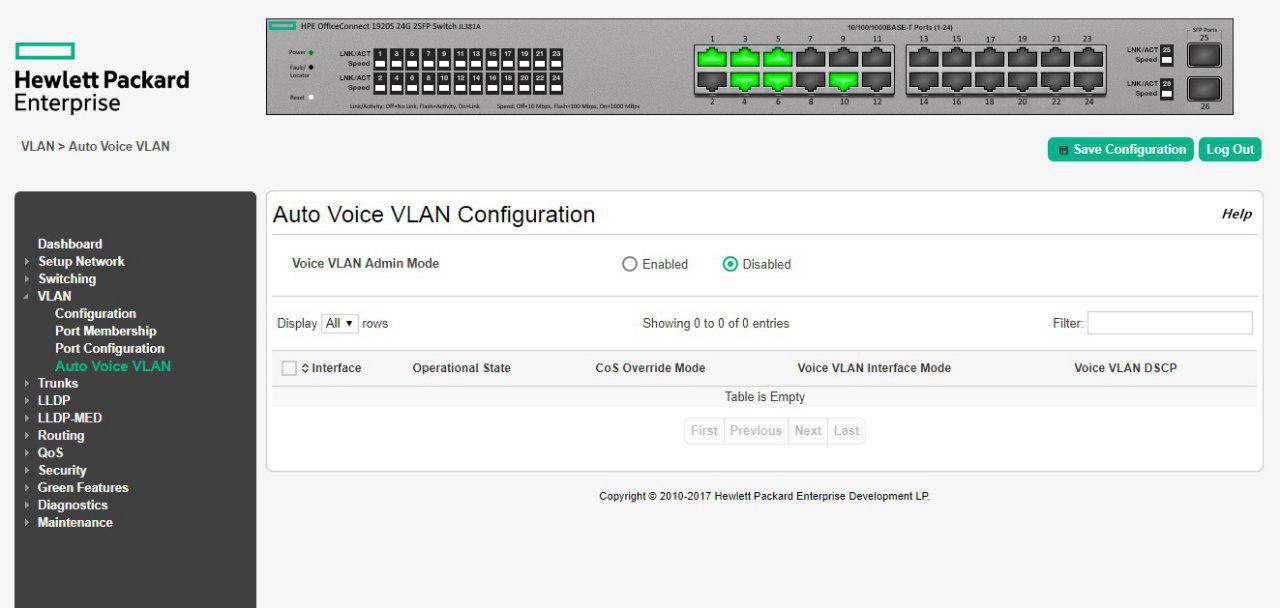This screenshot has height=608, width=1280.
Task: Click port 24 on the switch graphic
Action: click(x=1089, y=81)
